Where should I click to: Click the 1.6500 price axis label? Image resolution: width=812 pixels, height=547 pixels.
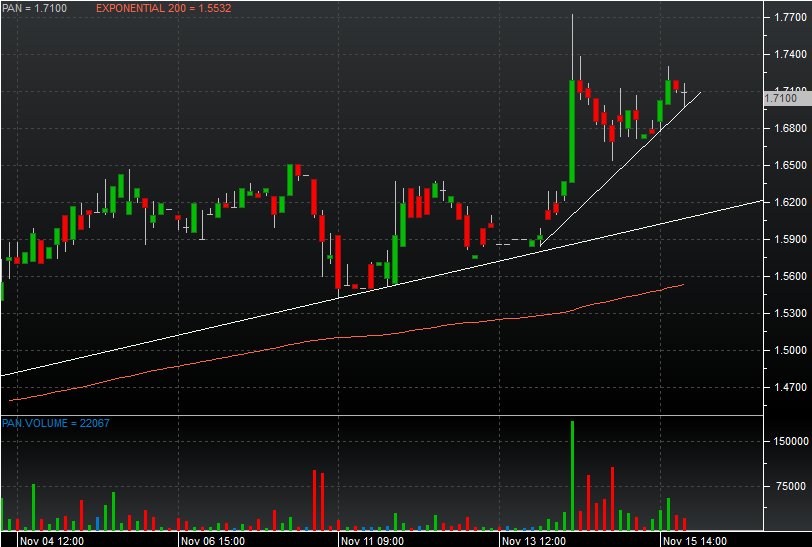point(790,165)
